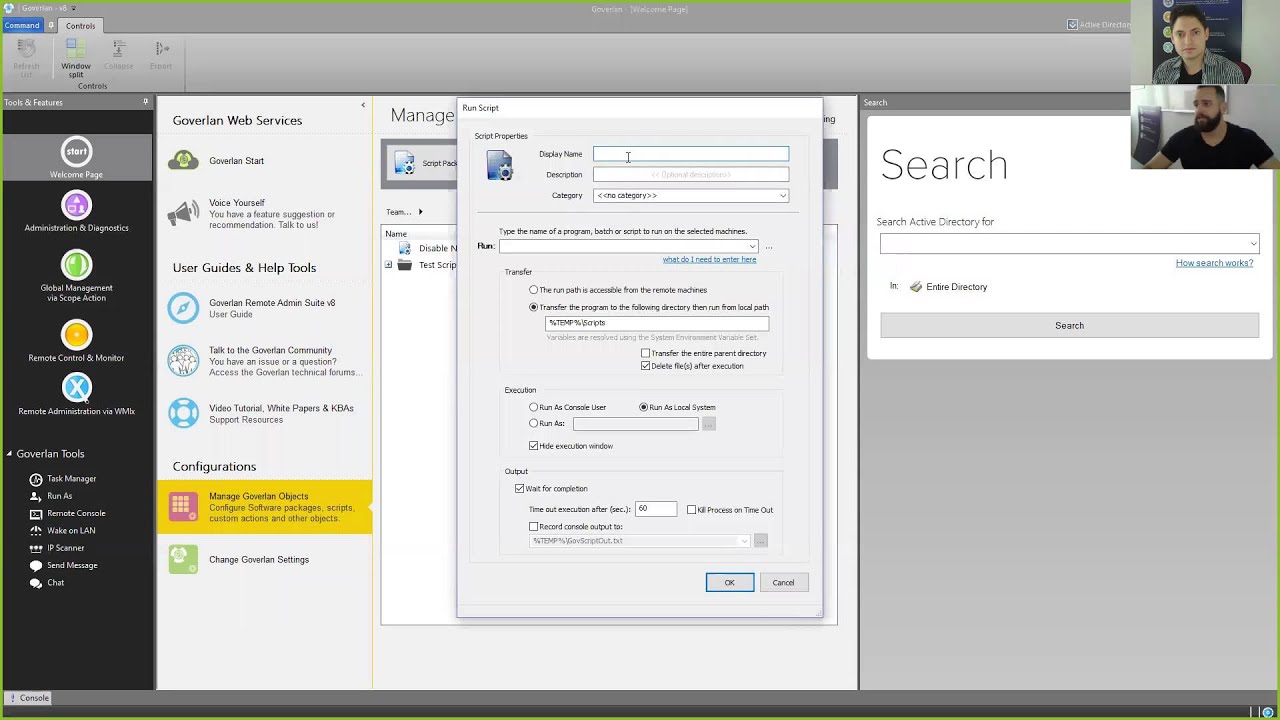Image resolution: width=1280 pixels, height=720 pixels.
Task: Open Search Active Directory dropdown
Action: (x=1253, y=244)
